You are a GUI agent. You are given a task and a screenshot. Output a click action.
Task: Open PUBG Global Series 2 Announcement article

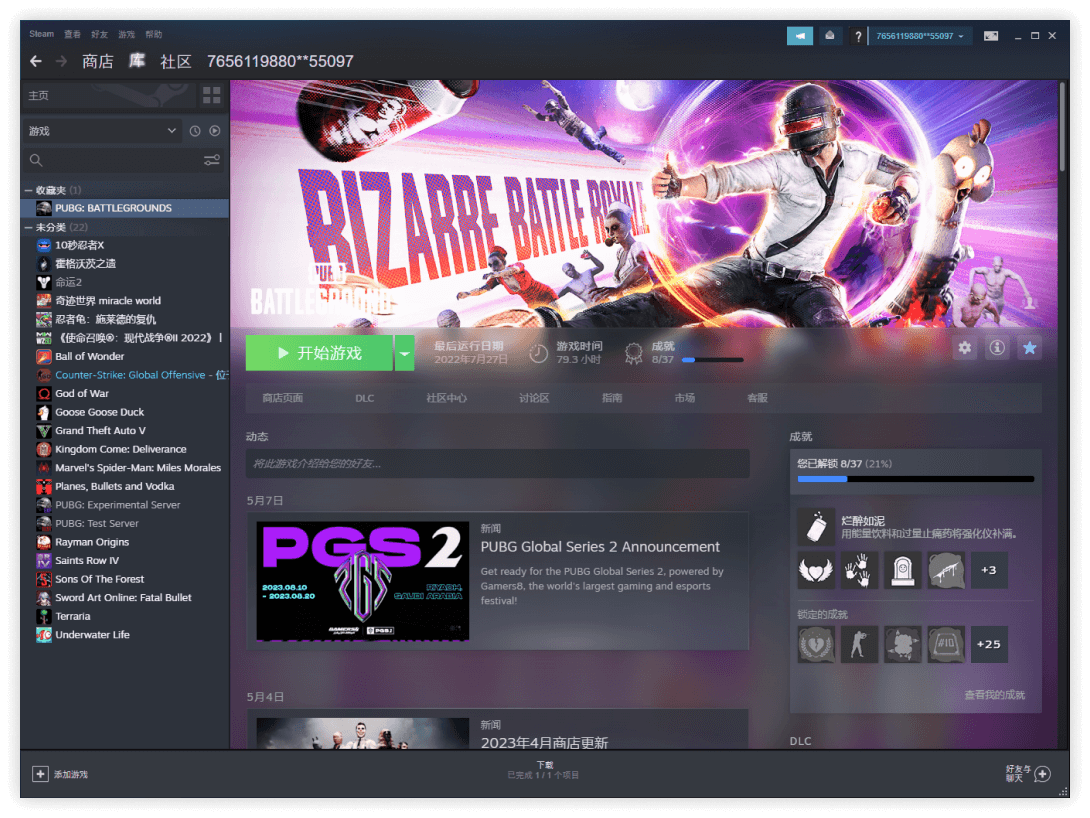(x=600, y=547)
